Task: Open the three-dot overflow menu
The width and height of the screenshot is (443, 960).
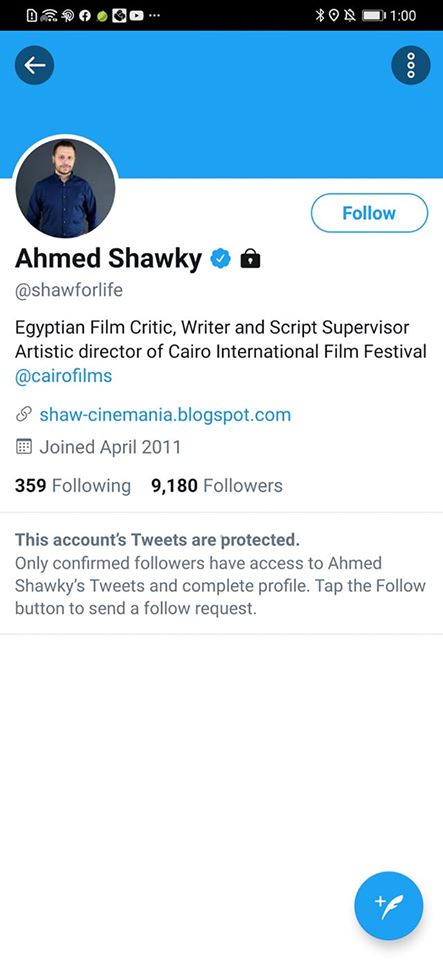Action: coord(411,64)
